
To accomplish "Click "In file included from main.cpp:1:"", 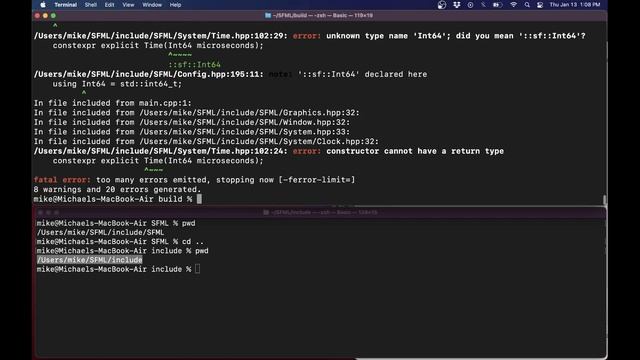I will (x=113, y=103).
